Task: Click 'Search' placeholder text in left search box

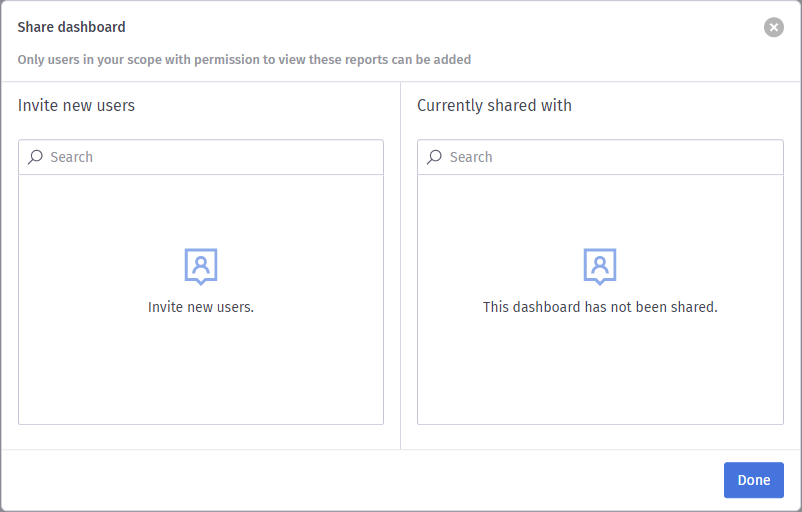Action: (72, 157)
